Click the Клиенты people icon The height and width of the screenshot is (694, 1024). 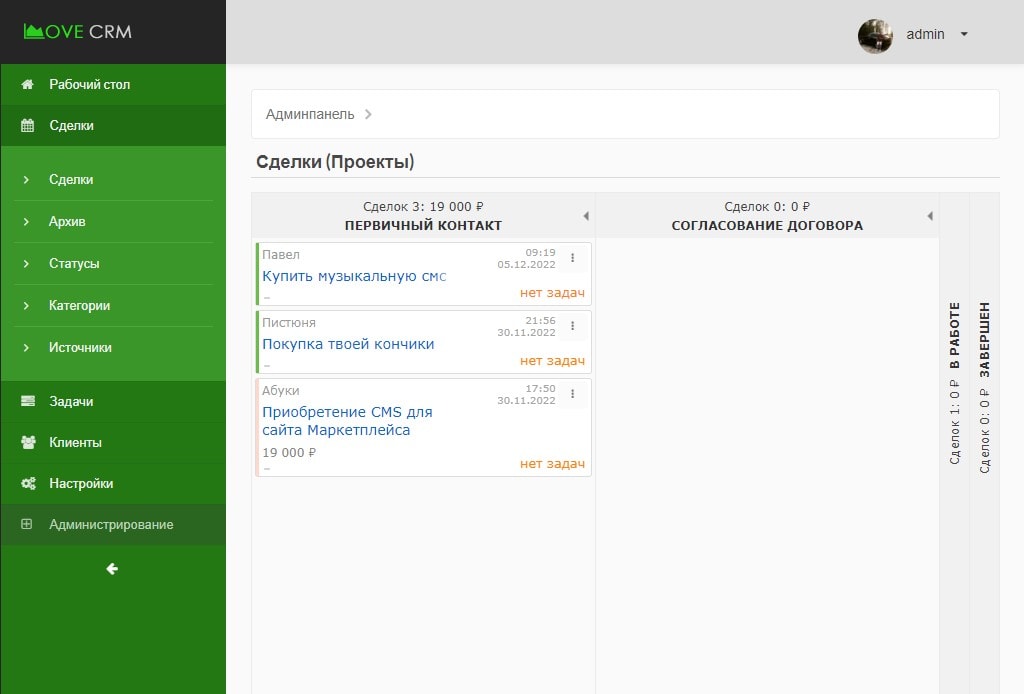[x=28, y=442]
